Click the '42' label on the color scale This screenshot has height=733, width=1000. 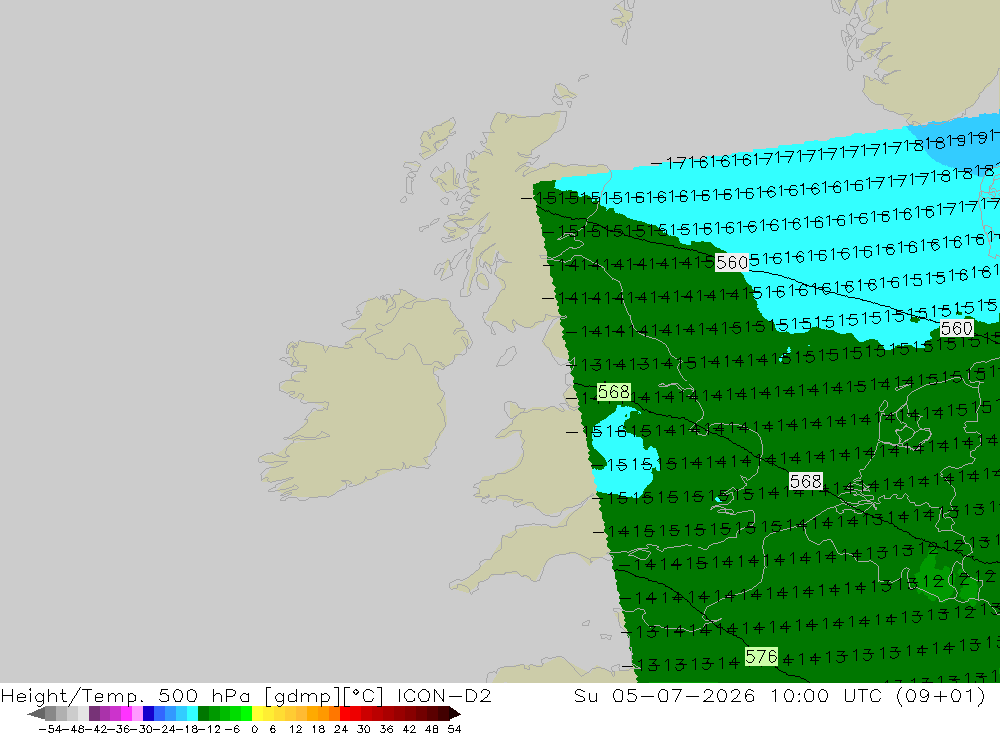[x=409, y=729]
